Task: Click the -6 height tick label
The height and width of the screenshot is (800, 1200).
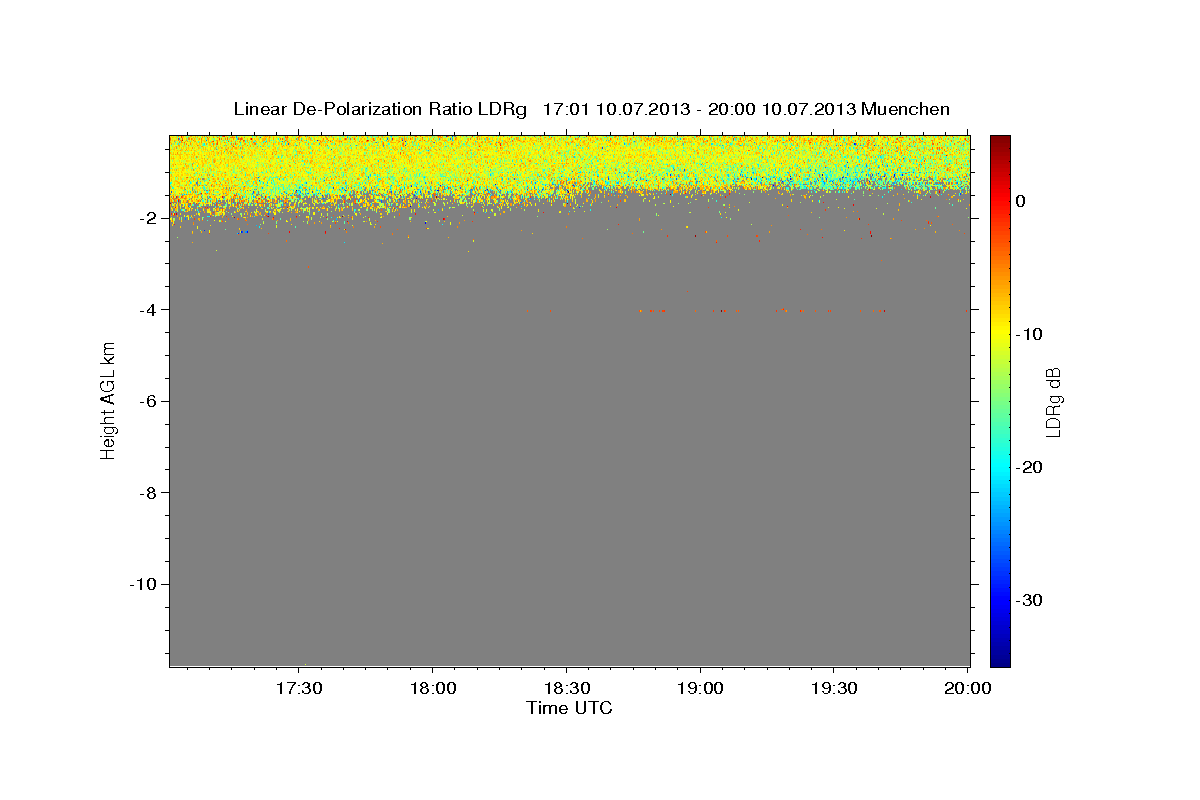Action: (x=149, y=401)
